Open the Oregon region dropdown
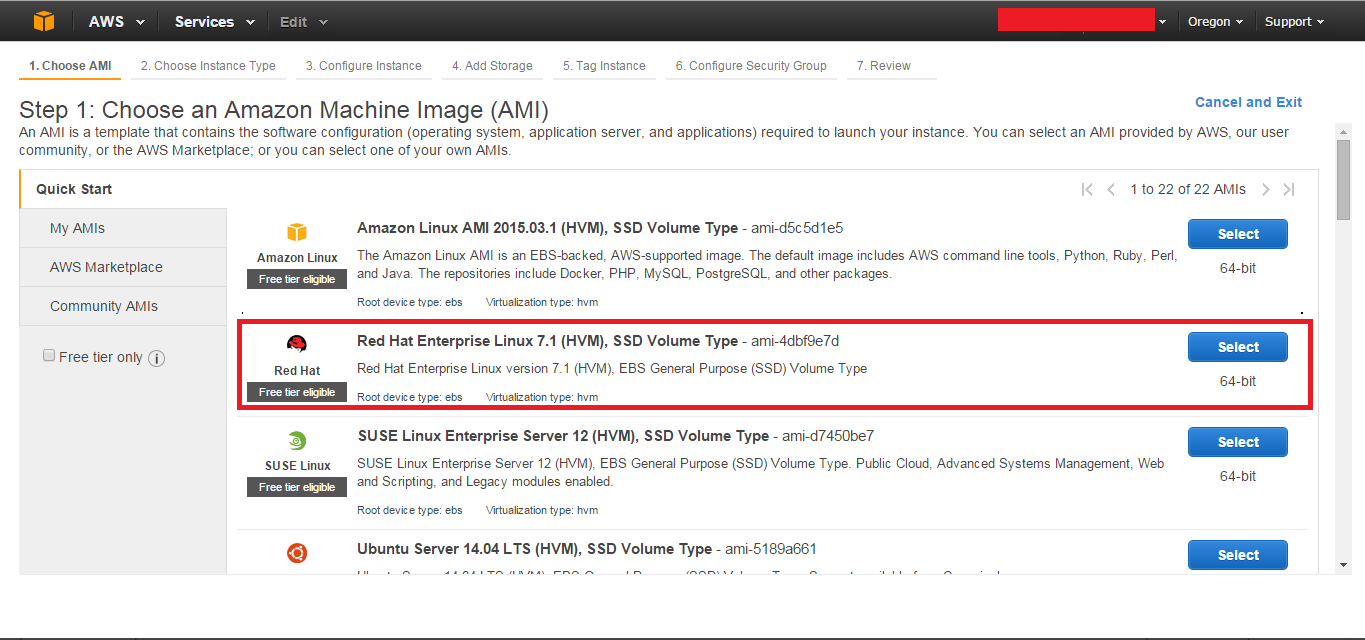This screenshot has width=1365, height=640. click(1215, 22)
